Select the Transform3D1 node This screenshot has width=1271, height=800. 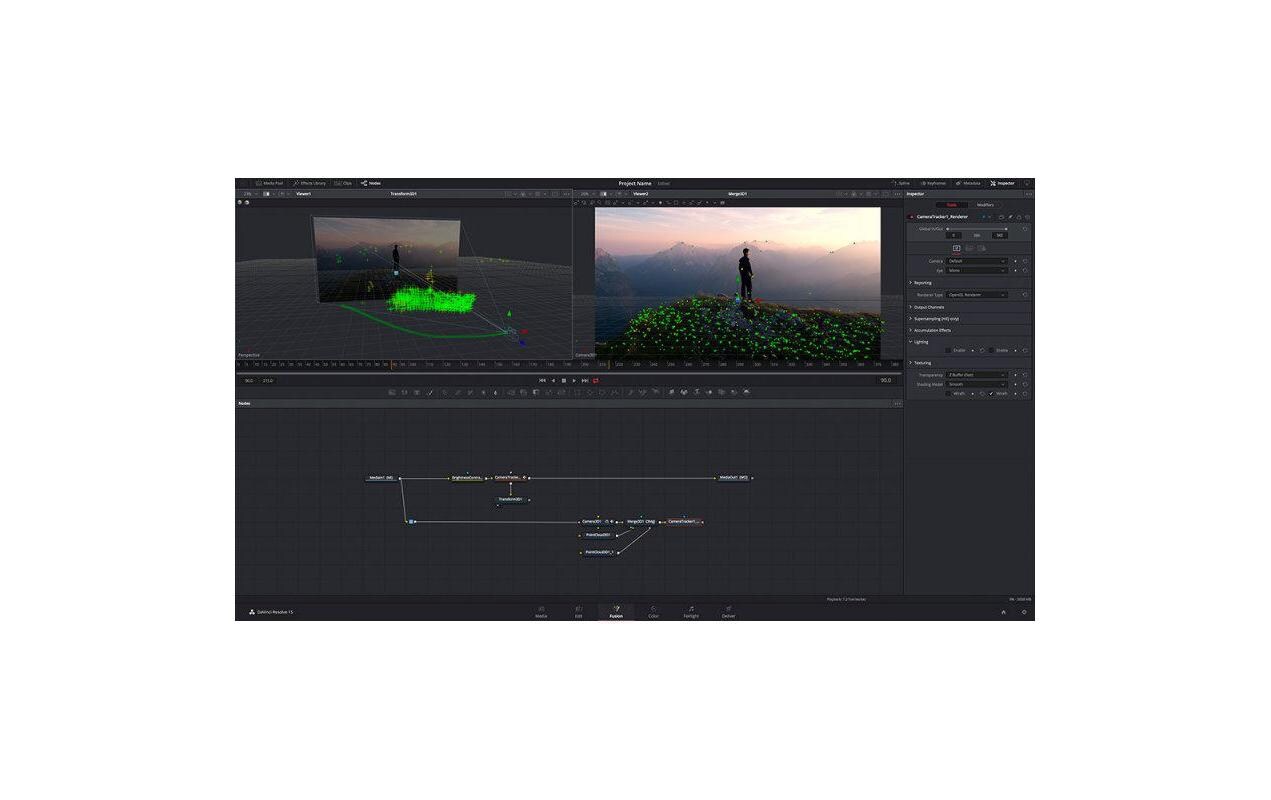(x=511, y=499)
